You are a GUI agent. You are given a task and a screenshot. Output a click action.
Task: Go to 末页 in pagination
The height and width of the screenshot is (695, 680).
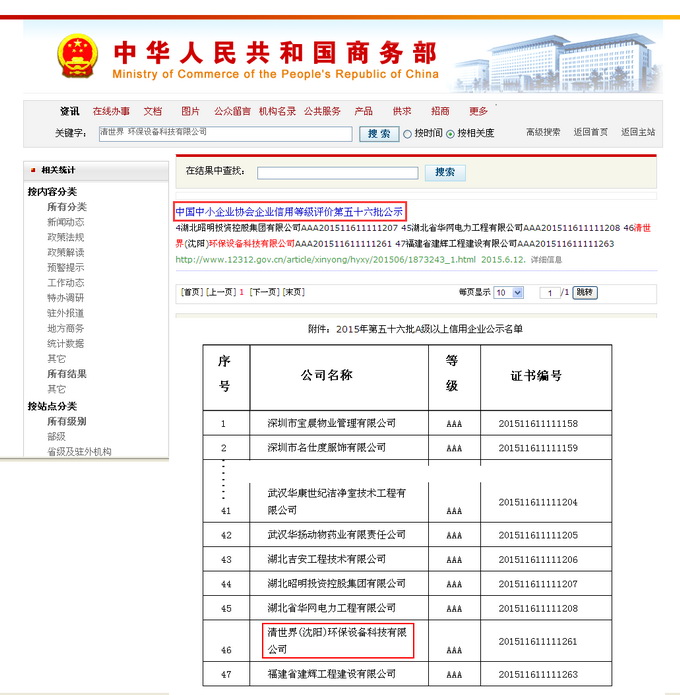[293, 292]
